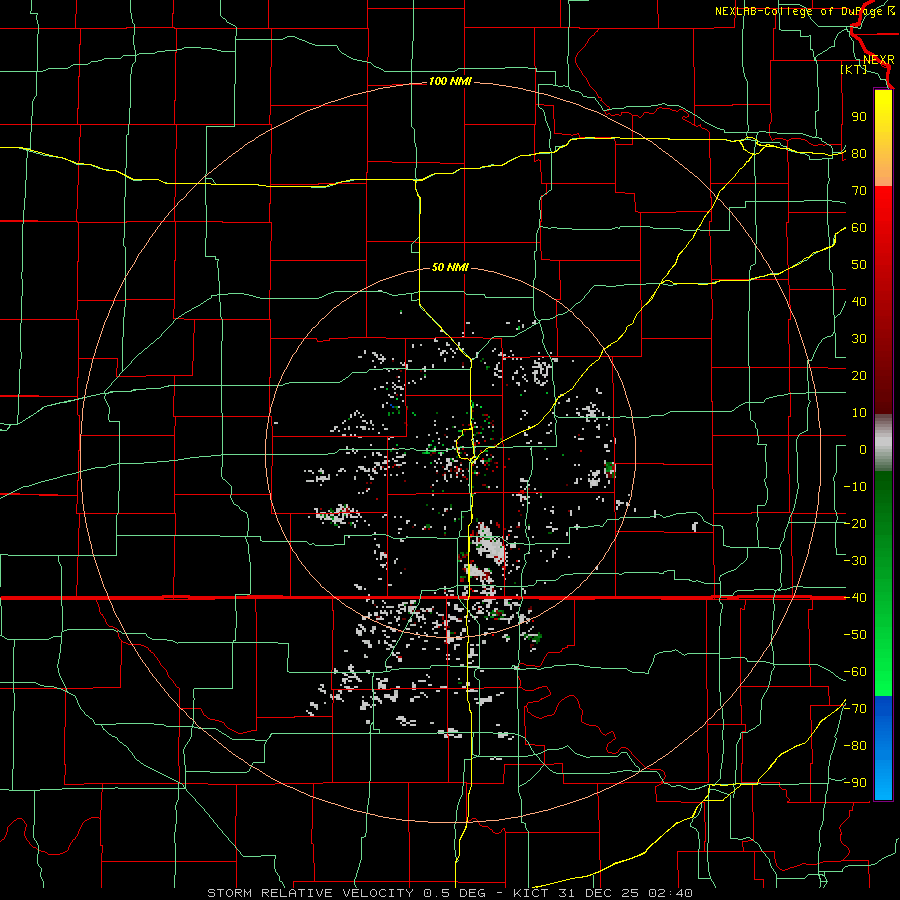Click the 30 value on velocity scale
The width and height of the screenshot is (900, 900).
(x=859, y=339)
